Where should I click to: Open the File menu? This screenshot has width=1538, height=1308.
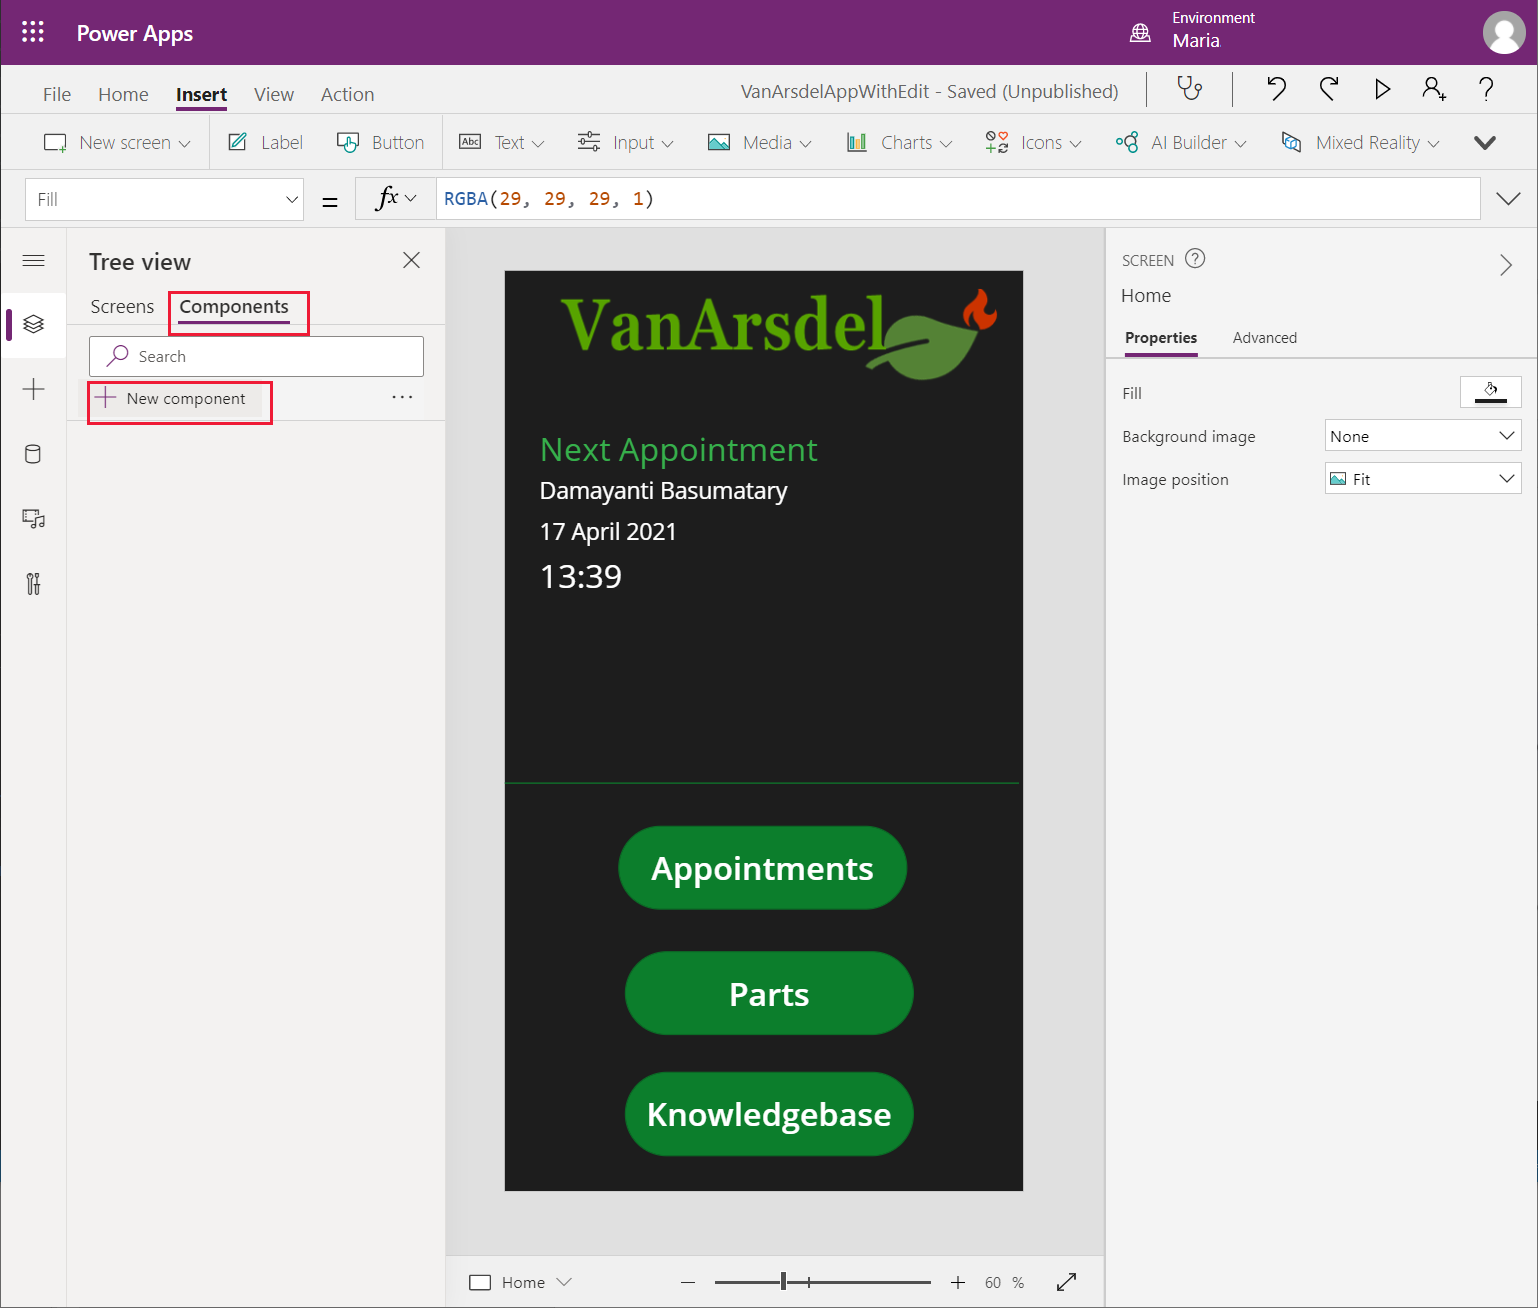tap(57, 94)
